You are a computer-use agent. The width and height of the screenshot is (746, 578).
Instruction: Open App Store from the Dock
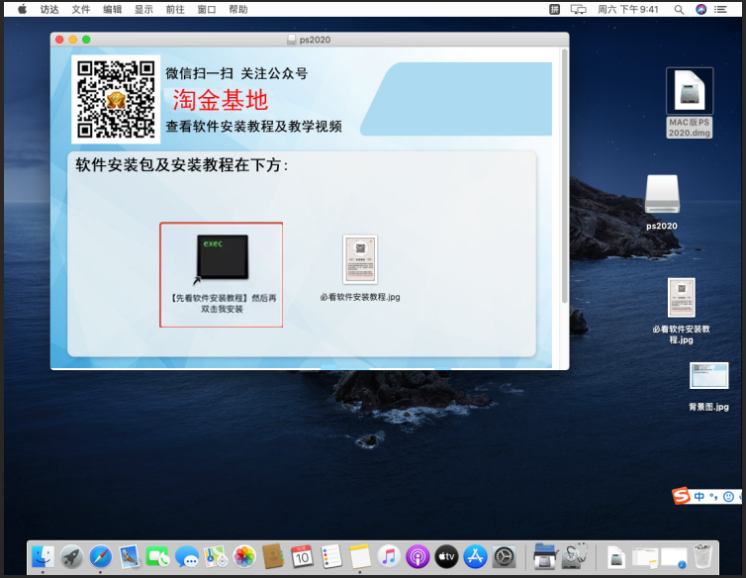pyautogui.click(x=475, y=556)
